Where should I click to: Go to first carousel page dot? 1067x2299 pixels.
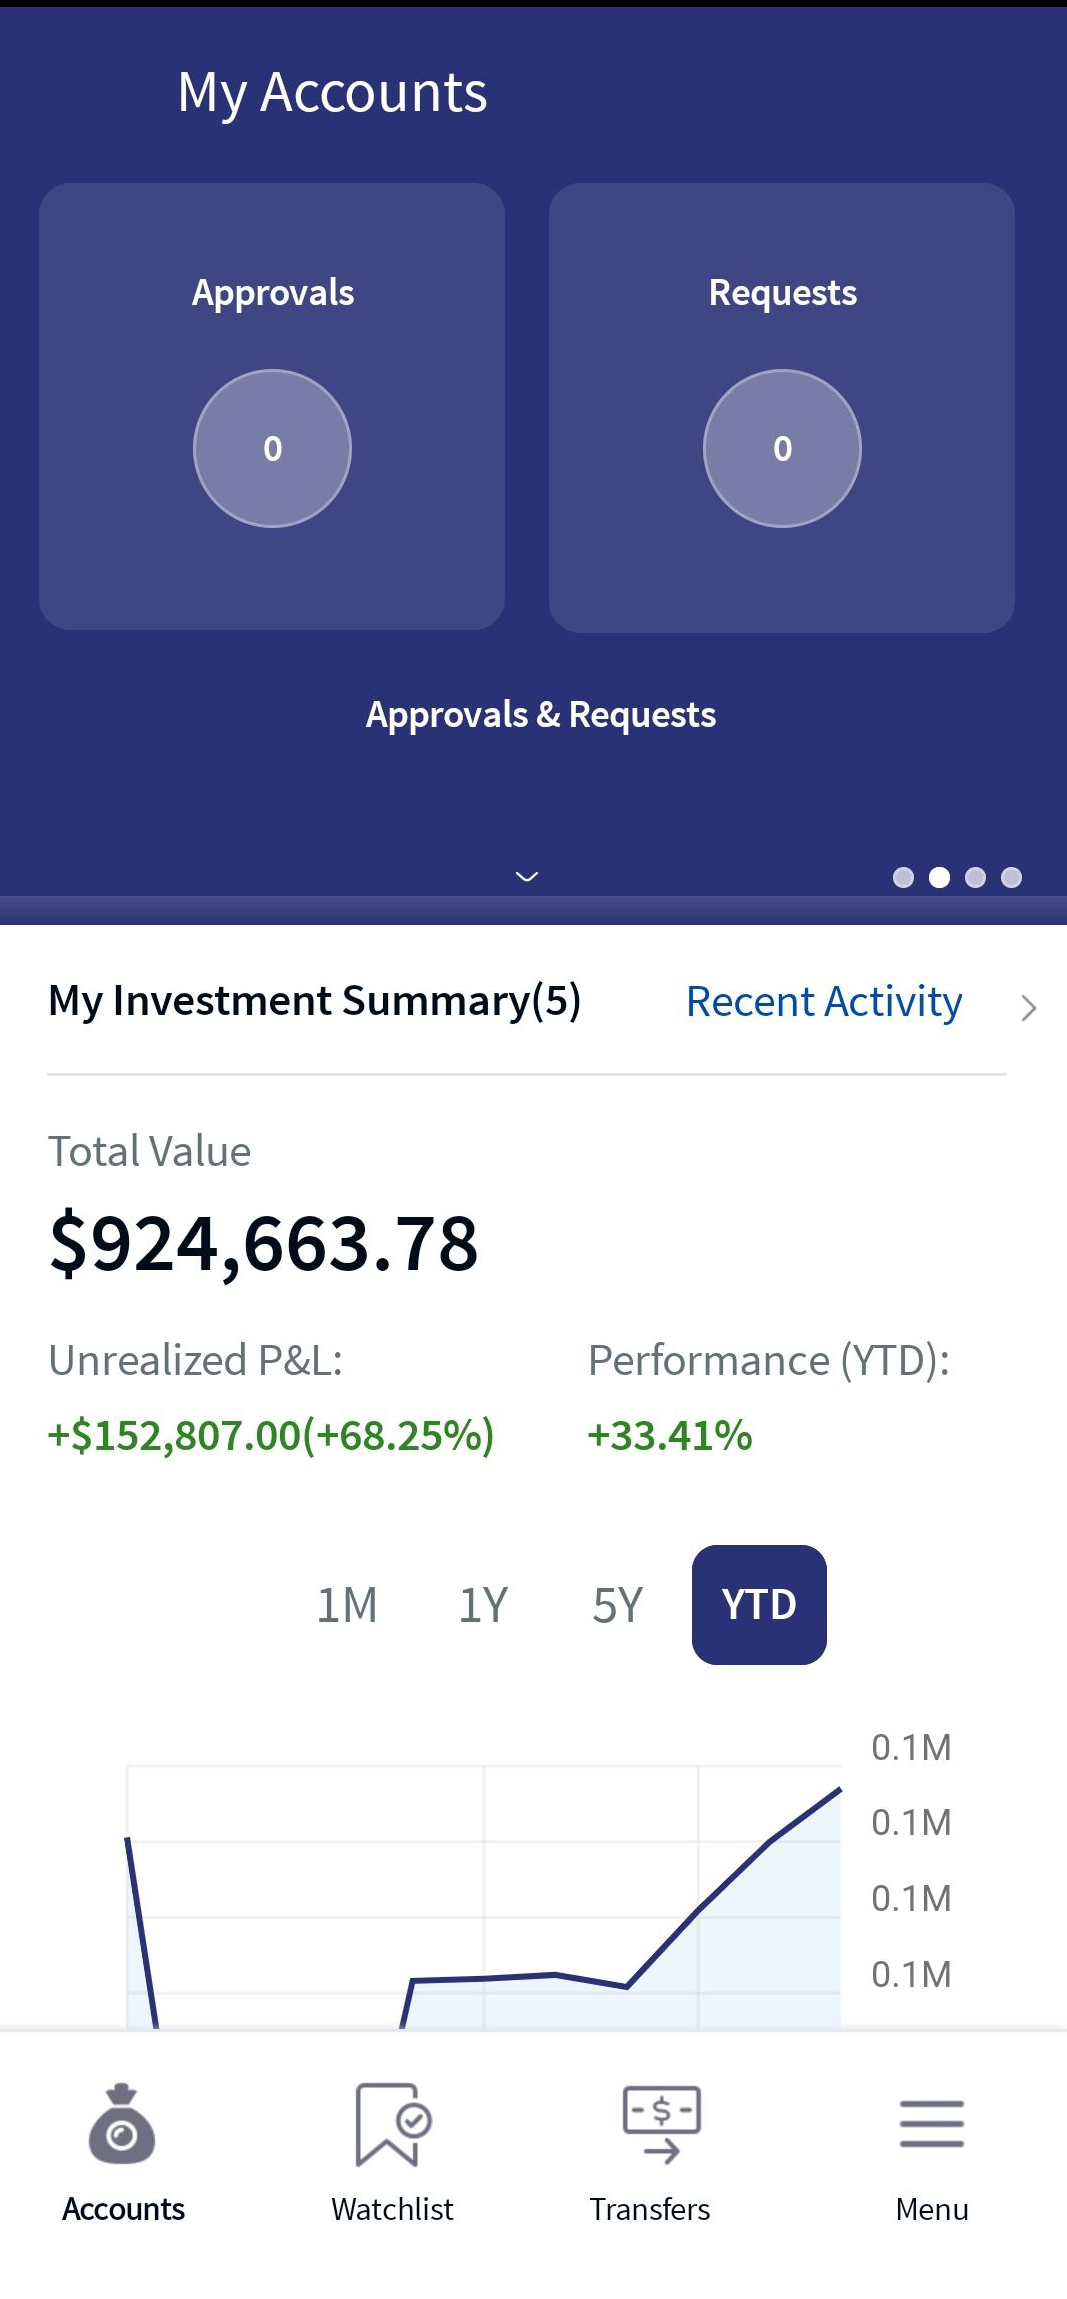point(903,877)
